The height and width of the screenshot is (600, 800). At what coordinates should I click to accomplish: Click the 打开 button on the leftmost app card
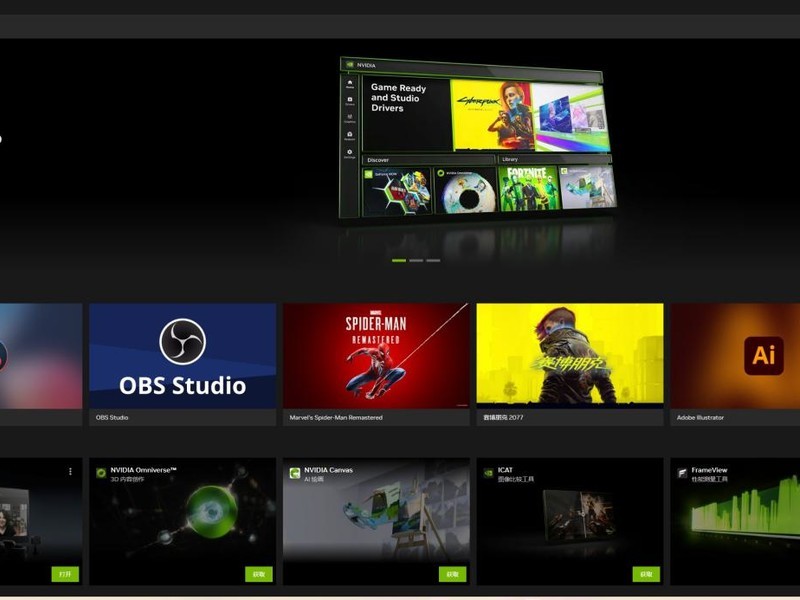point(65,574)
